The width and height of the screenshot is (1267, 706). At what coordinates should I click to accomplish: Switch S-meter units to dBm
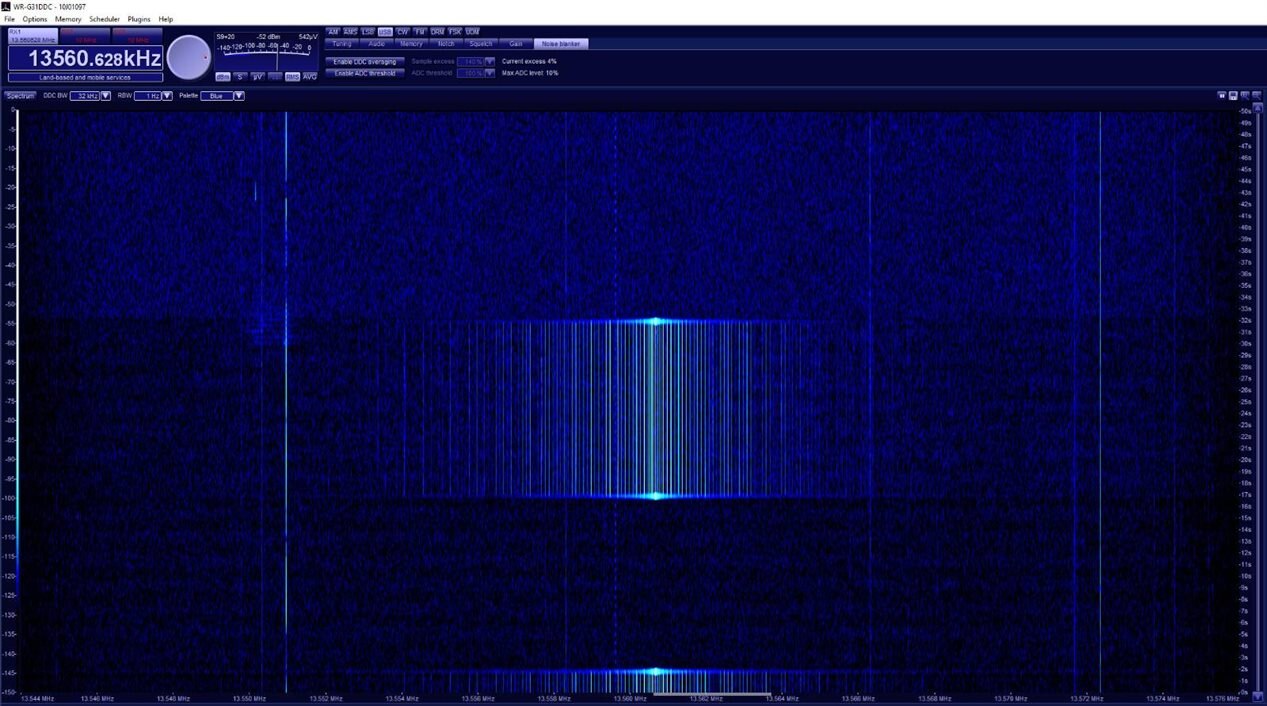(x=223, y=77)
